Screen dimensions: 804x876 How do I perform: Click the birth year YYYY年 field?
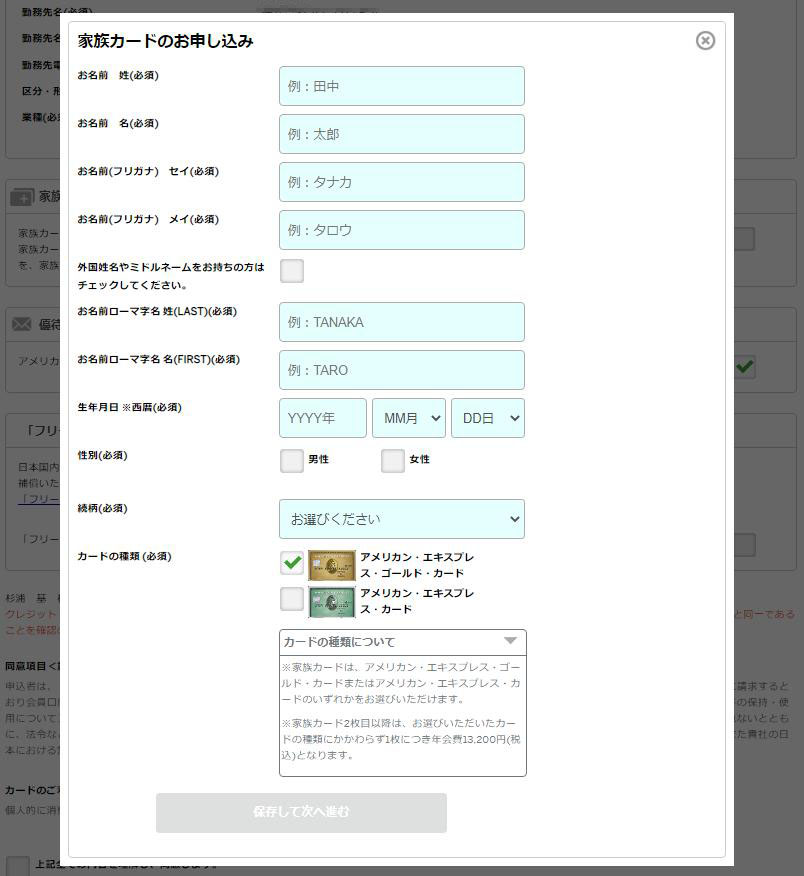(x=323, y=418)
